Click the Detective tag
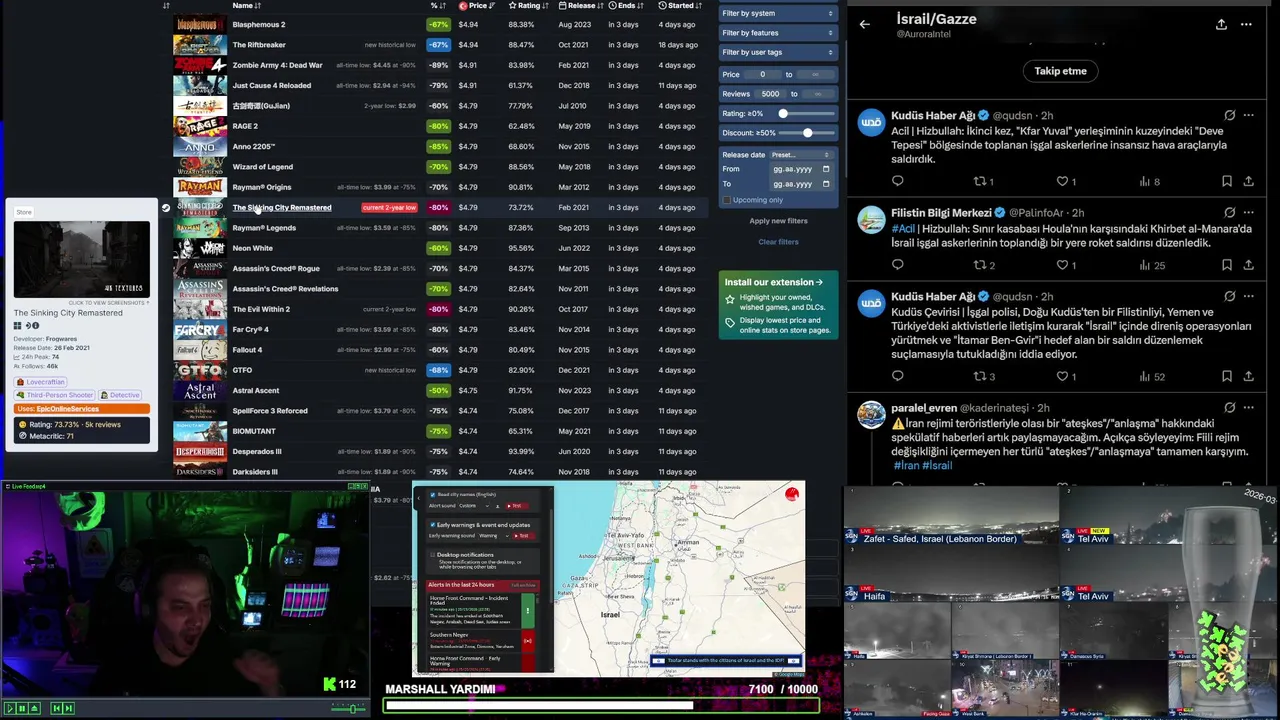The width and height of the screenshot is (1280, 720). pyautogui.click(x=120, y=395)
